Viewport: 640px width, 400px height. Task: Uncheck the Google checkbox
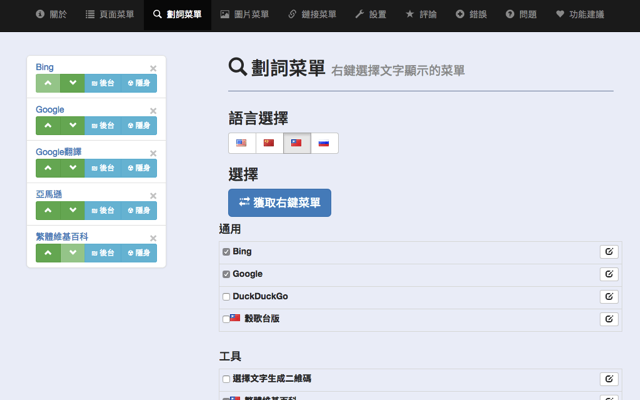pos(226,274)
